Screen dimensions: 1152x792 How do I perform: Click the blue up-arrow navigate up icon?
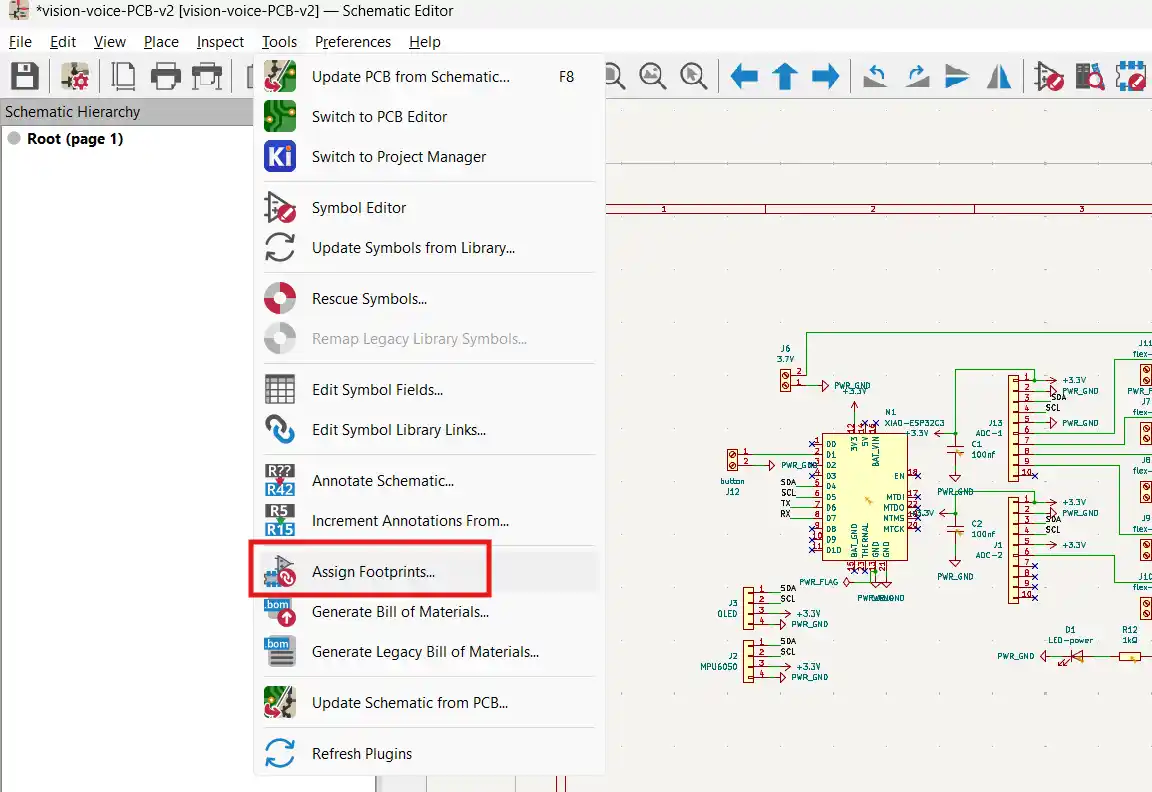pyautogui.click(x=785, y=76)
